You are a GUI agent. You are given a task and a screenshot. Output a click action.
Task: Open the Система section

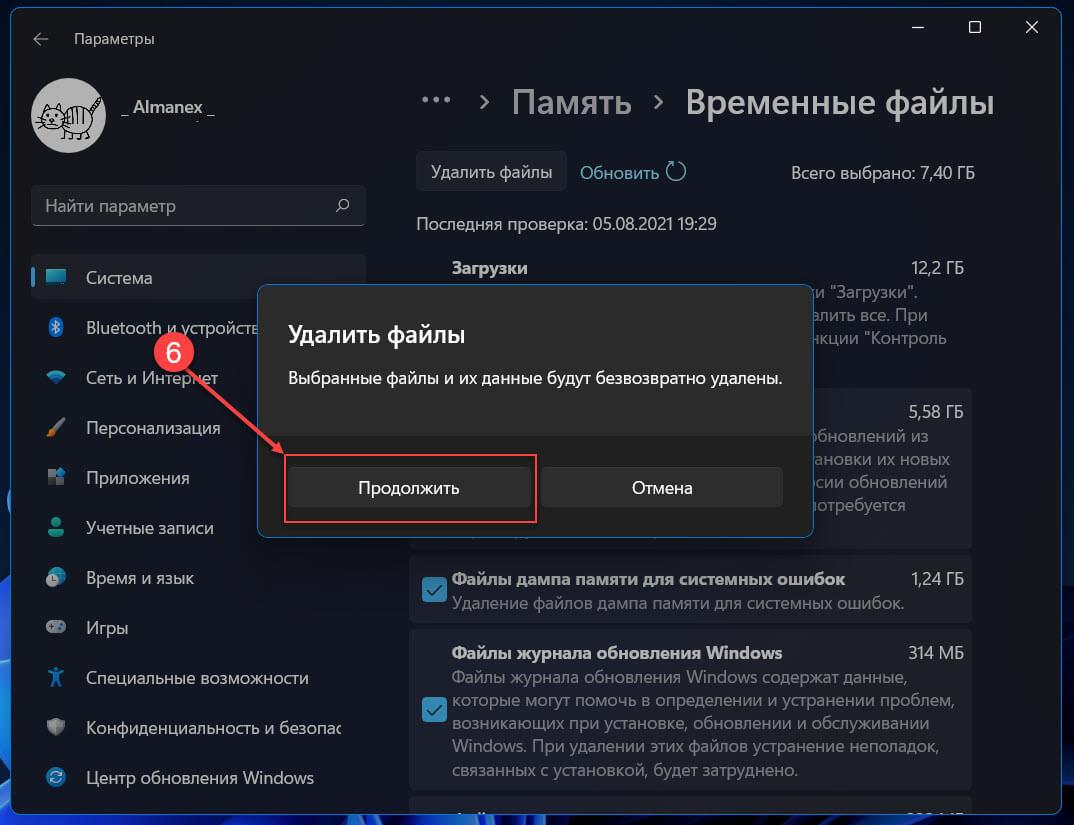coord(199,278)
